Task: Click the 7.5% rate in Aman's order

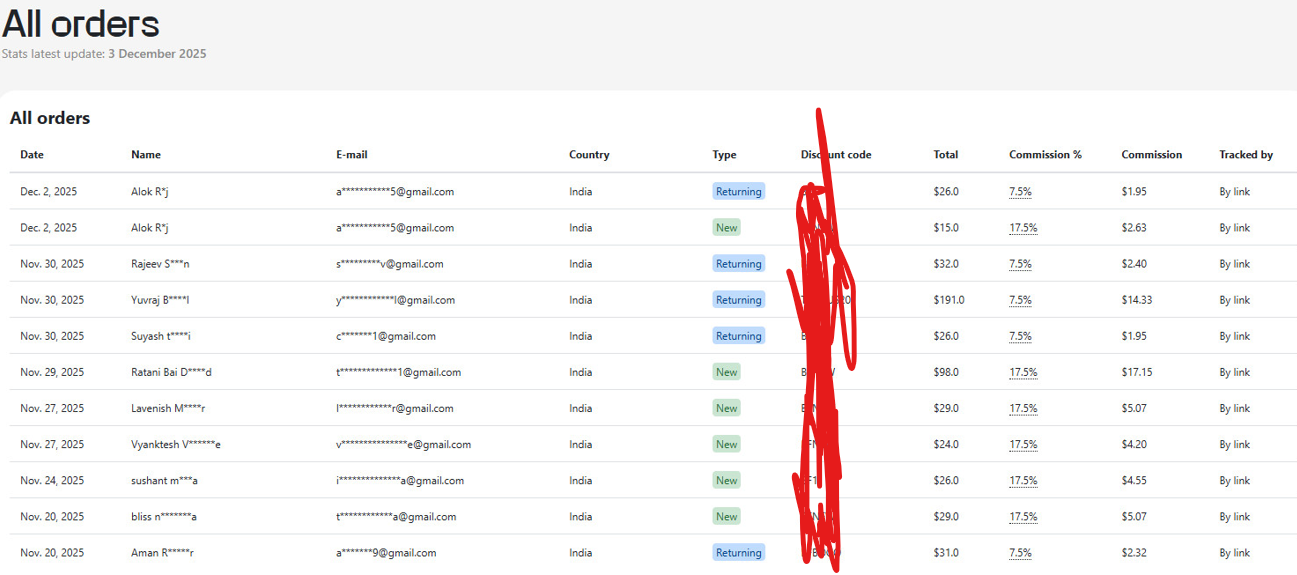Action: (x=1020, y=553)
